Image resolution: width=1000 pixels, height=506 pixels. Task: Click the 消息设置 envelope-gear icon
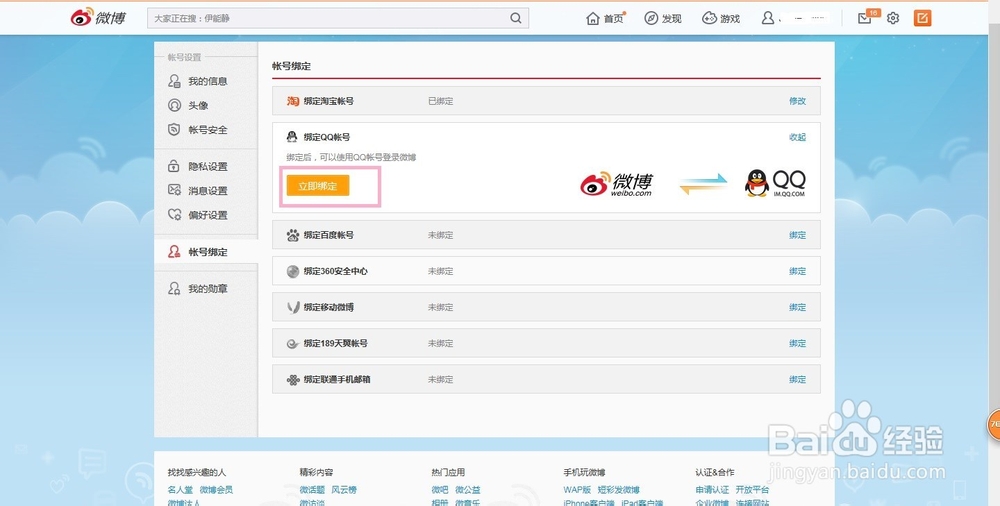[174, 190]
